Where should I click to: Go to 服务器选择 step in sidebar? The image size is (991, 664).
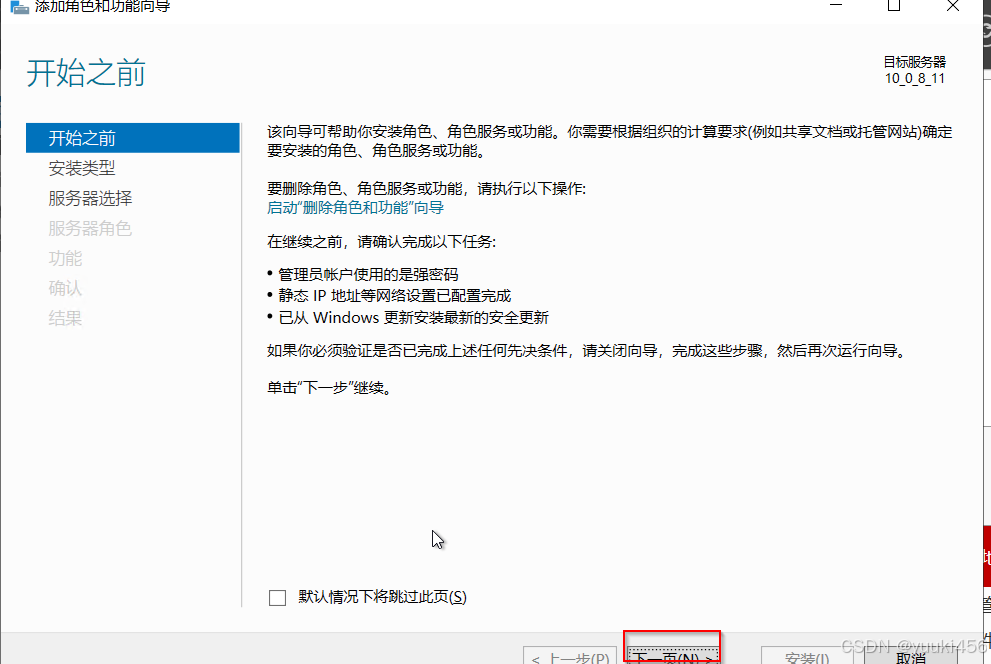tap(90, 198)
